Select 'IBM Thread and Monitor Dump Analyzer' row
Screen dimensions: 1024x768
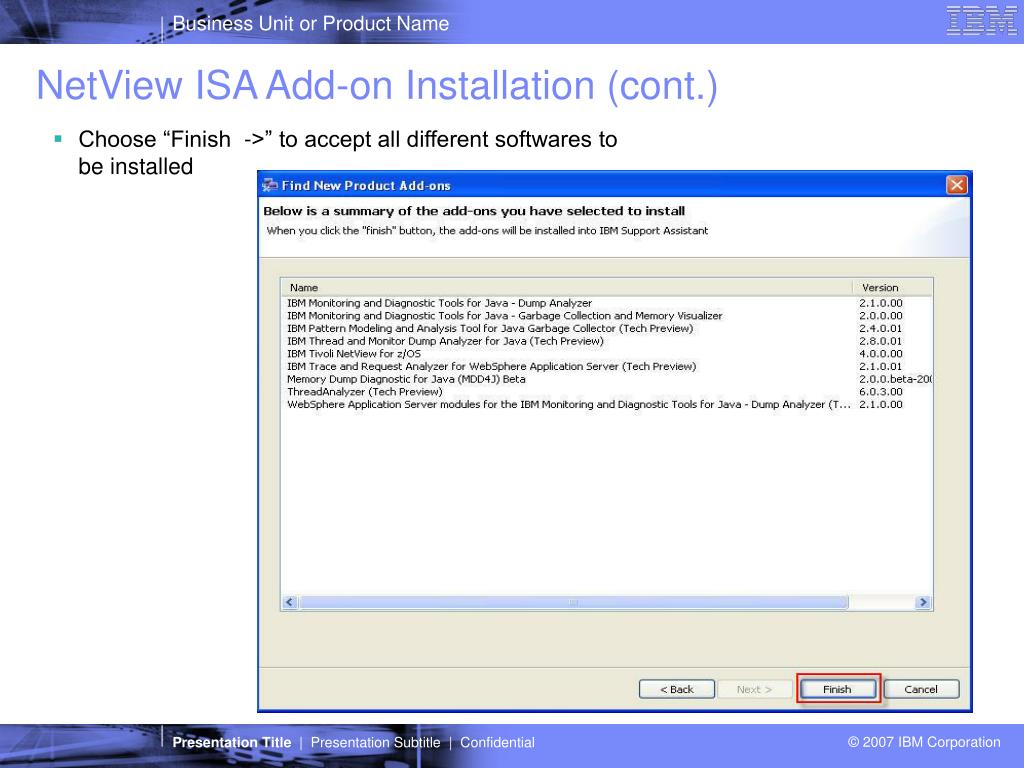[x=606, y=341]
